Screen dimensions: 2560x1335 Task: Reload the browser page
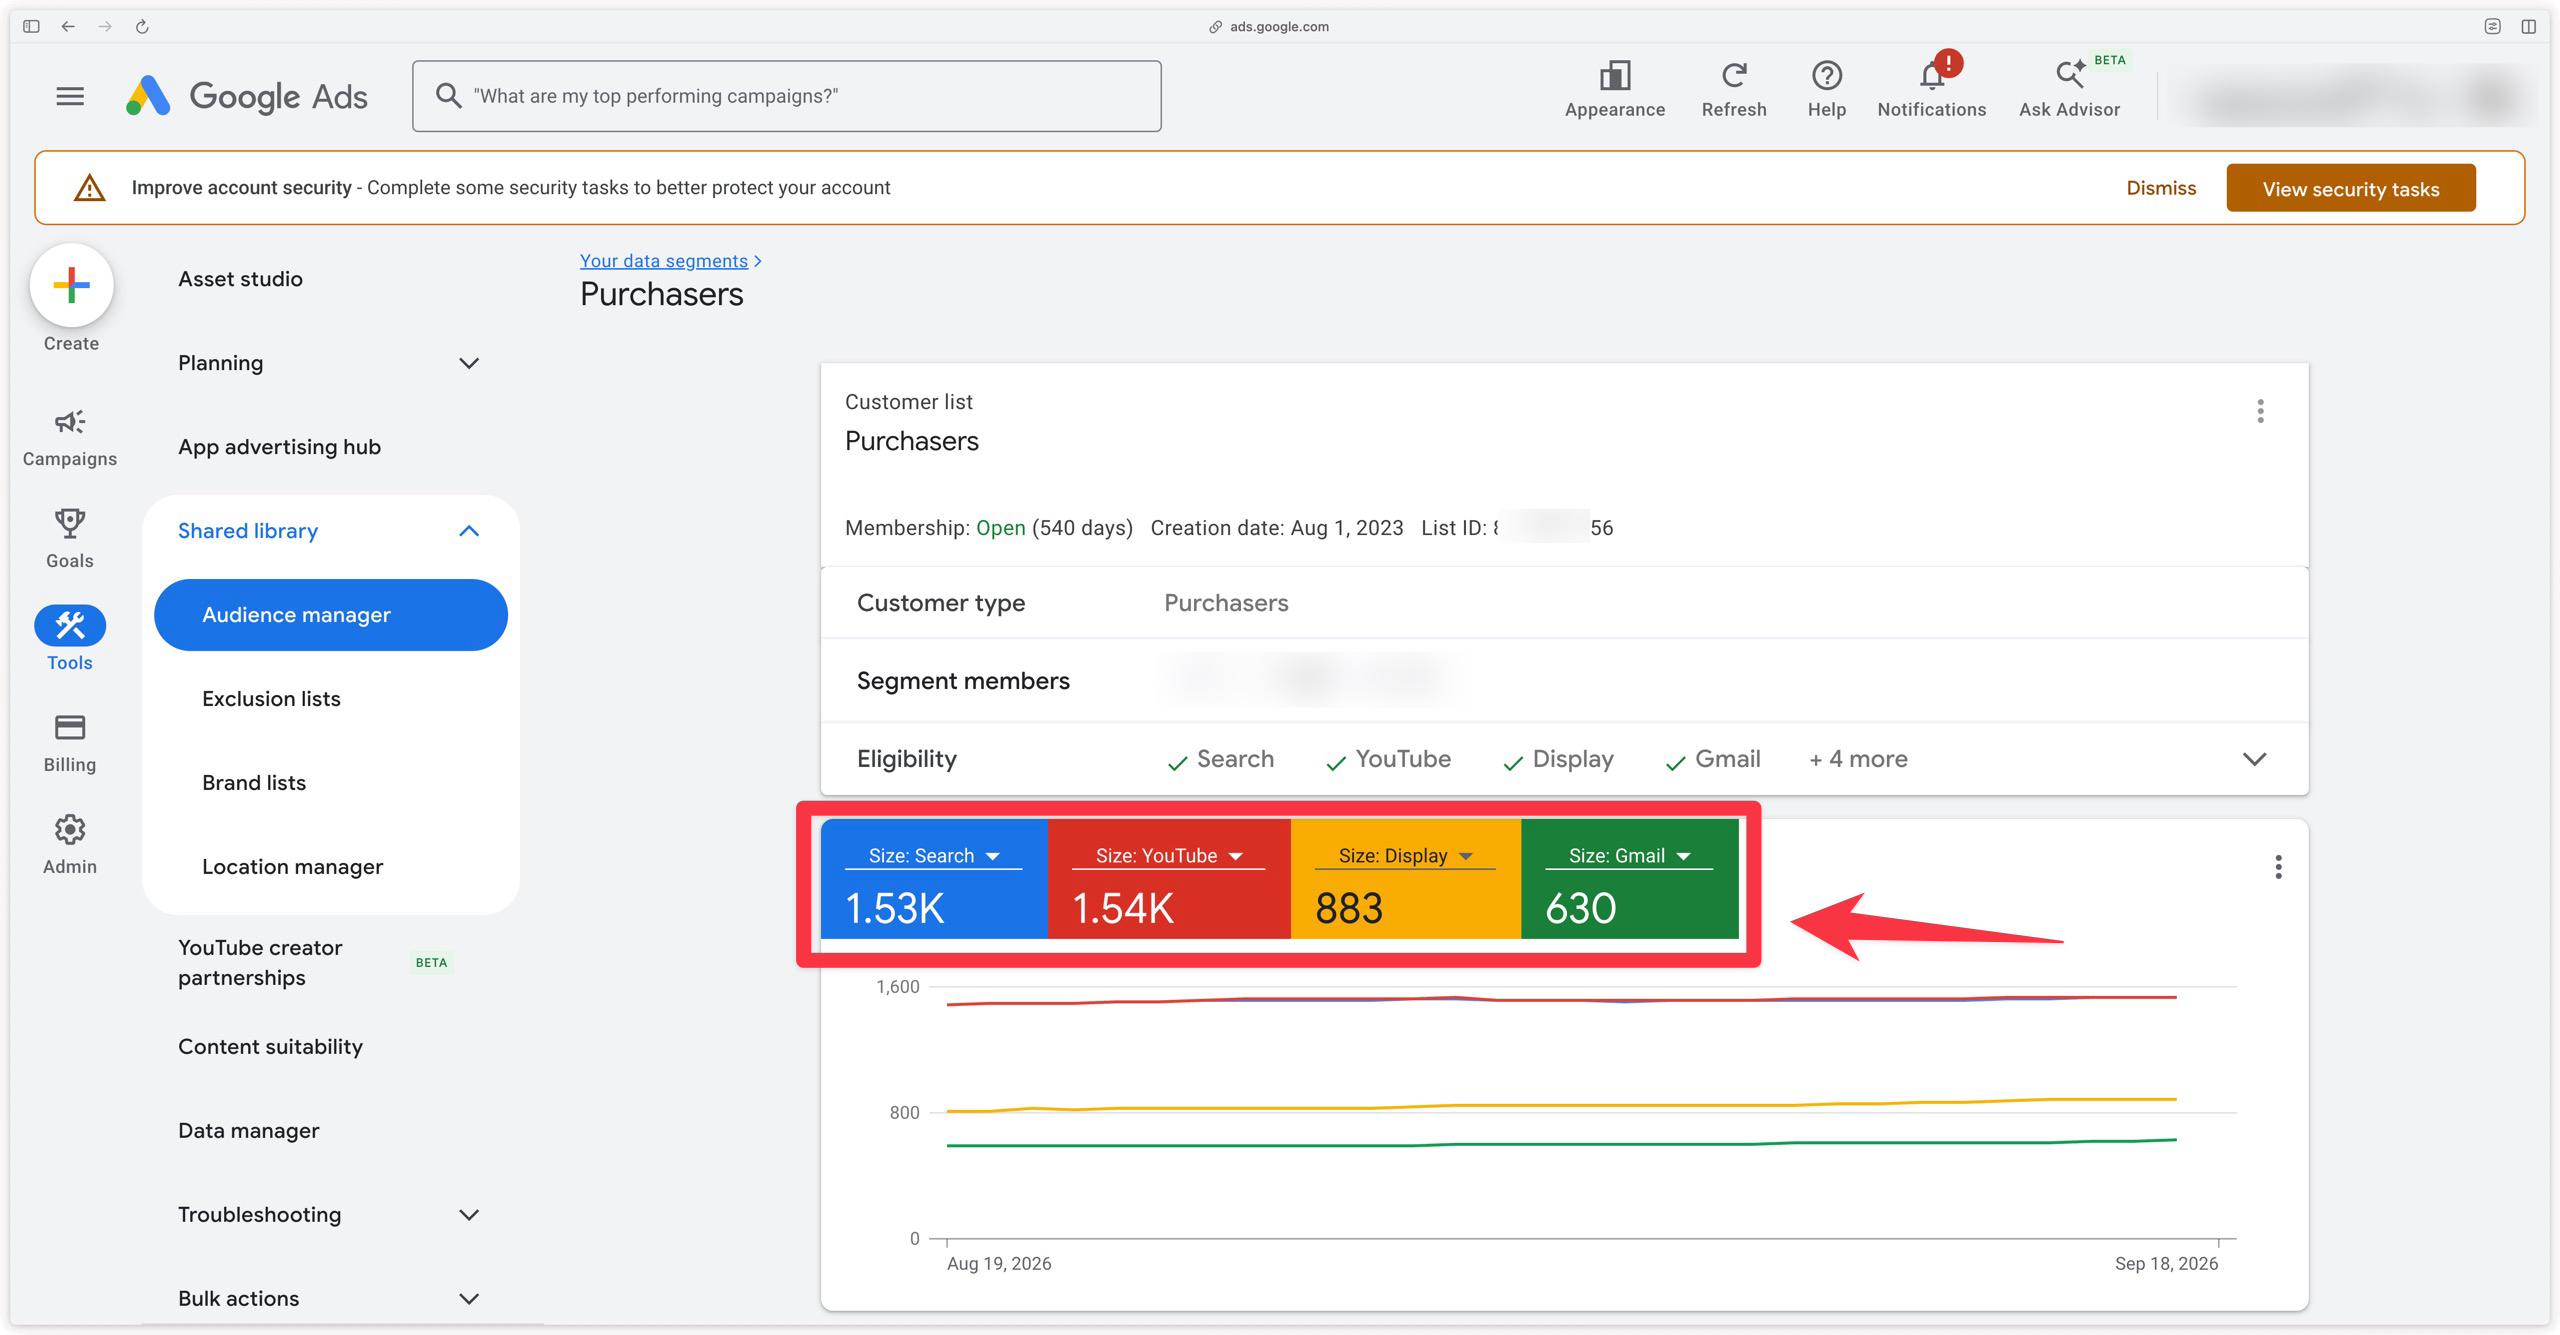pos(142,26)
